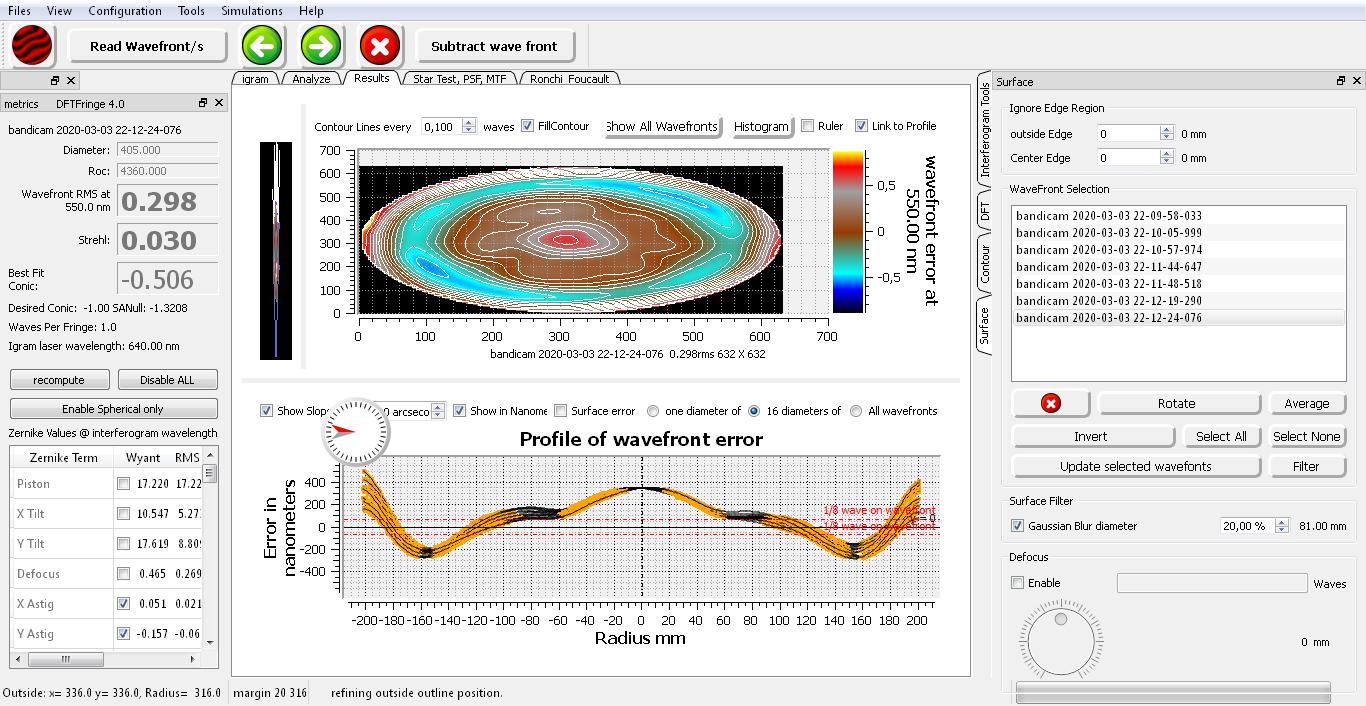
Task: Go to previous wavefront with green left arrow
Action: [263, 46]
